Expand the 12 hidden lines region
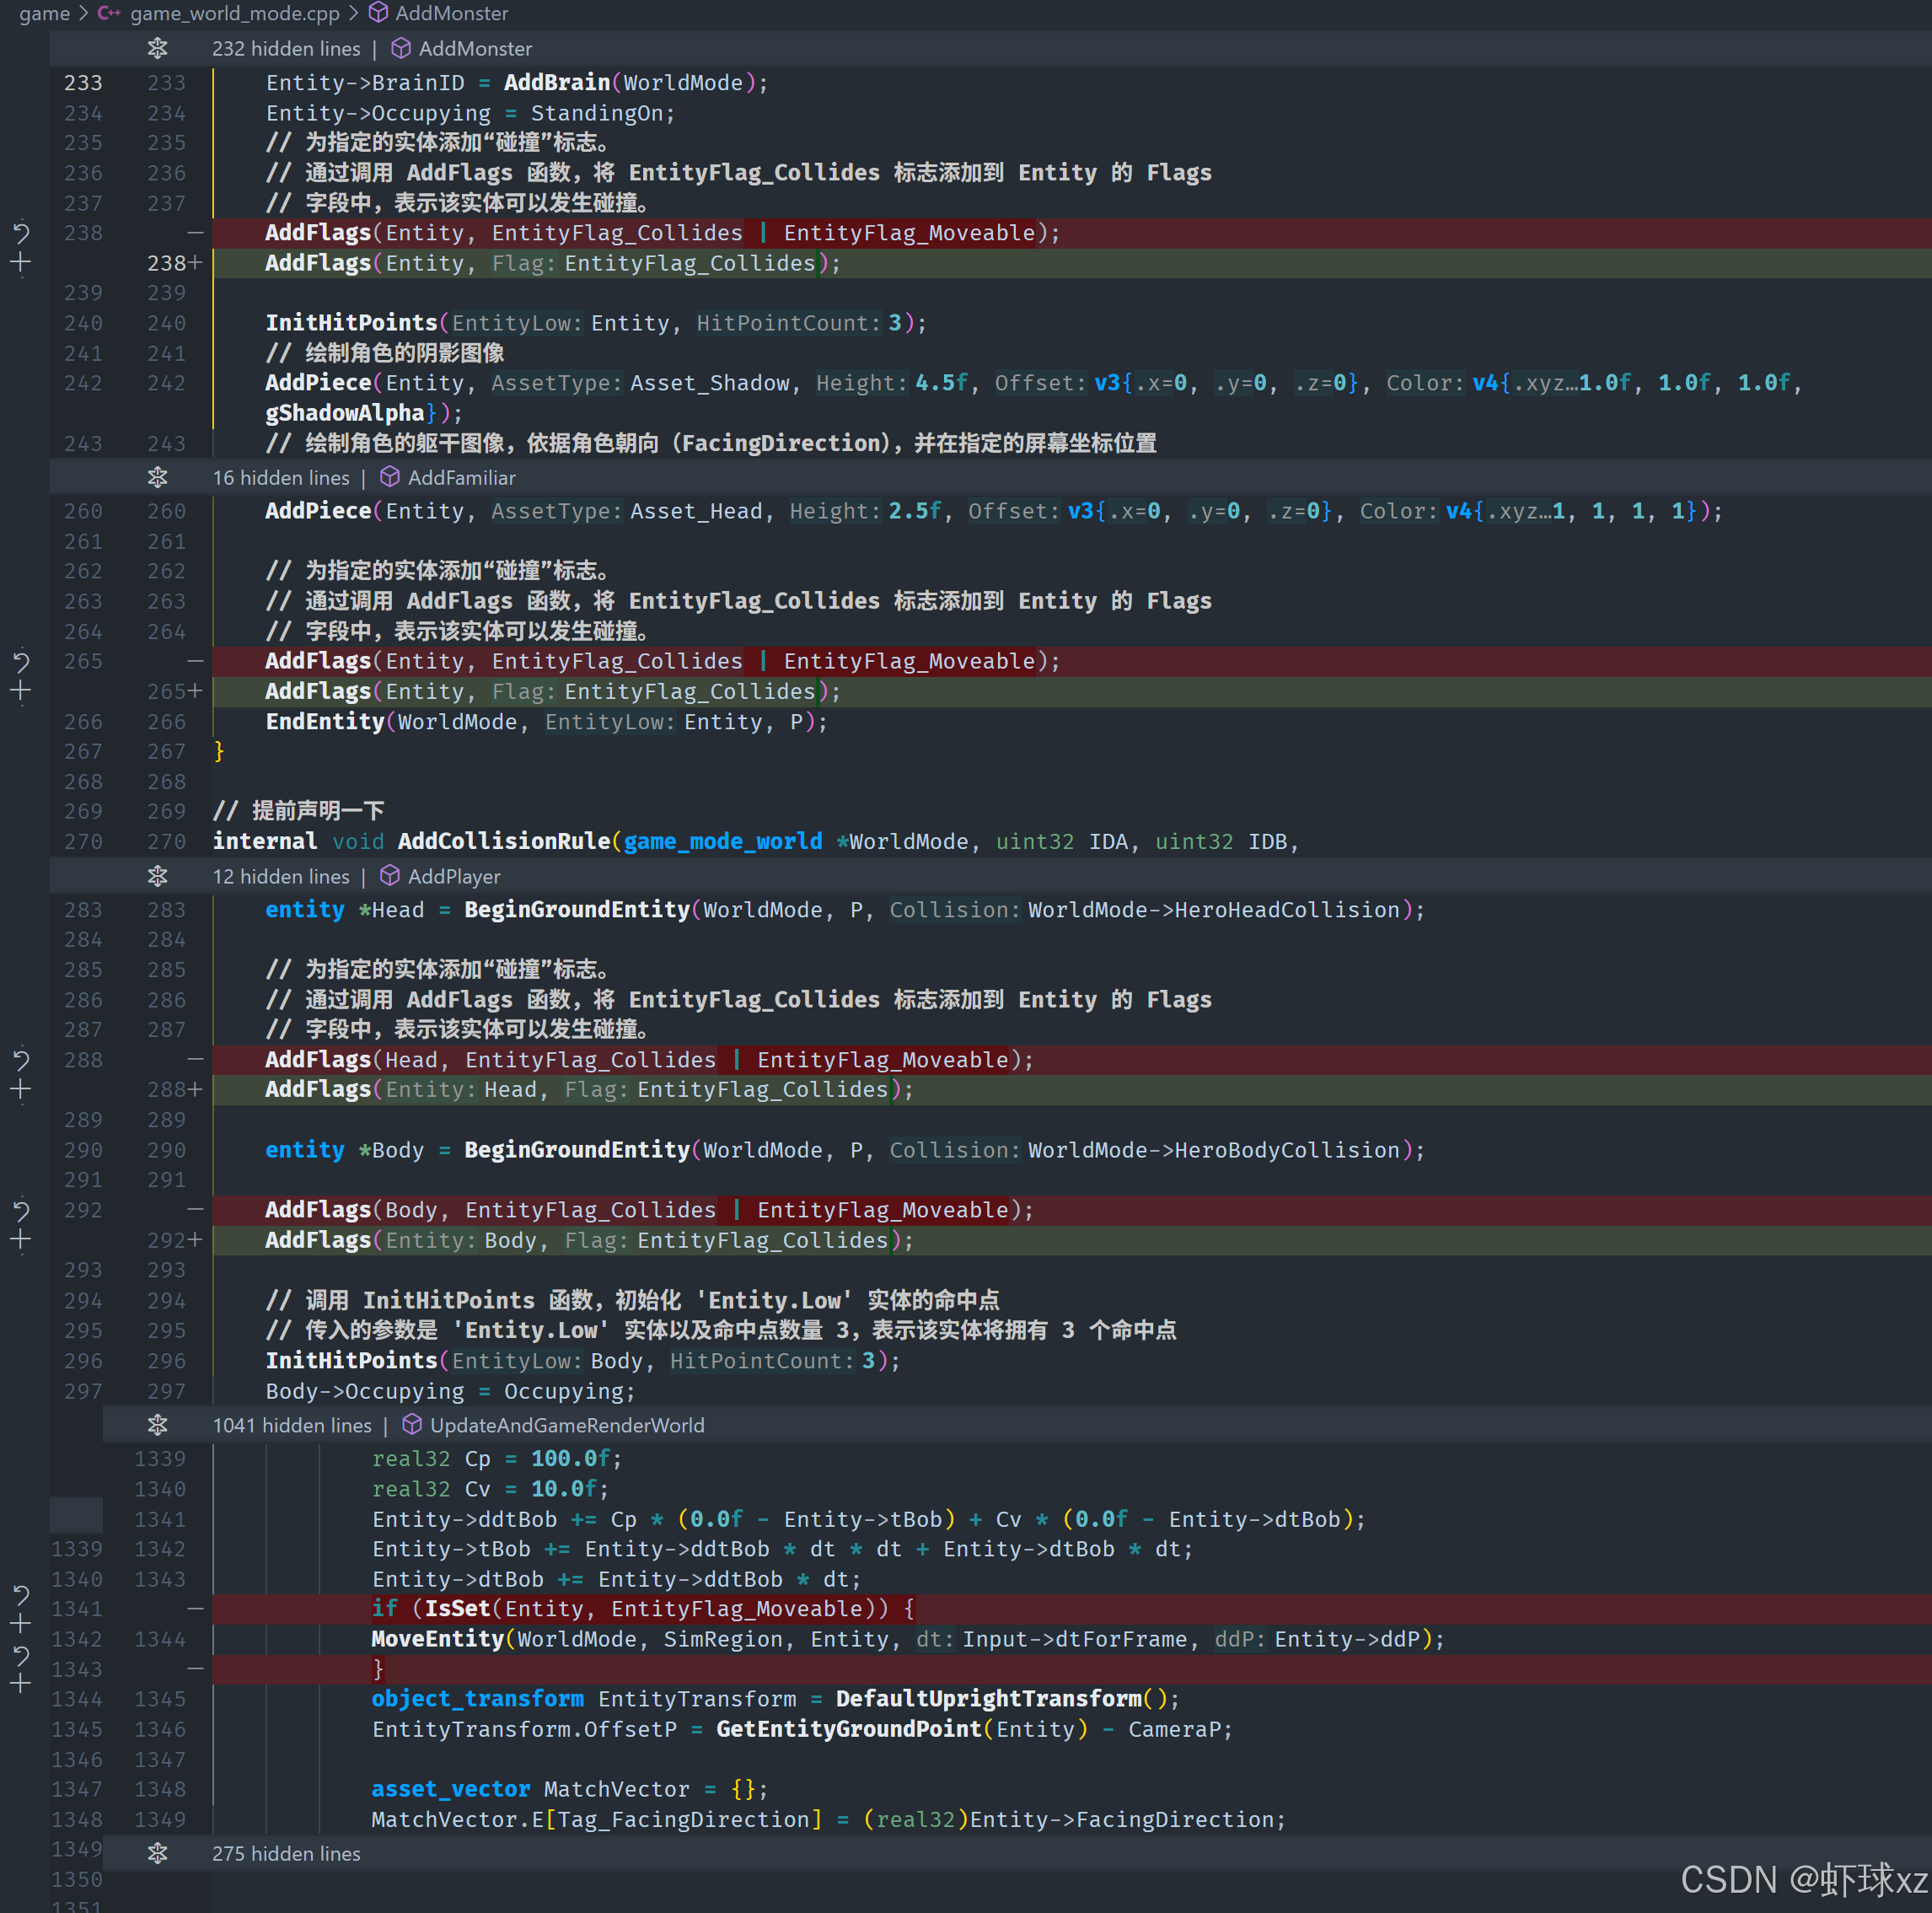 click(158, 876)
